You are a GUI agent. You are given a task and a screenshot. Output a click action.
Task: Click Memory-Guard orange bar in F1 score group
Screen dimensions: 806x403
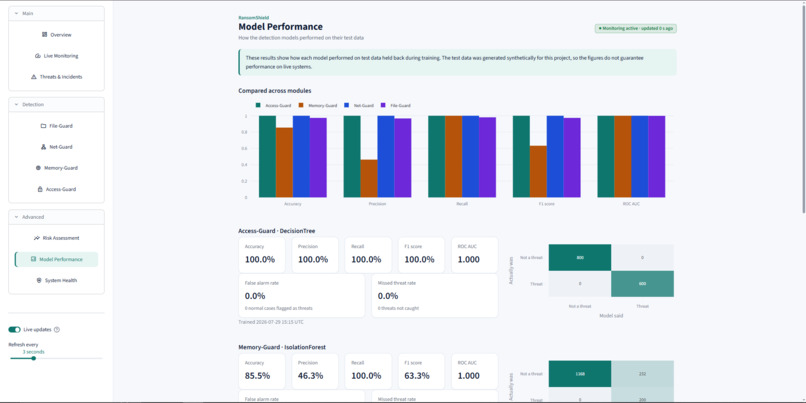pyautogui.click(x=538, y=171)
